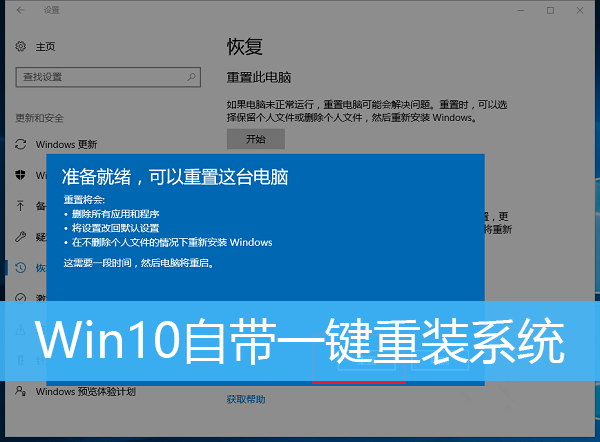Open the Windows 更新 settings page
The height and width of the screenshot is (442, 600).
67,143
